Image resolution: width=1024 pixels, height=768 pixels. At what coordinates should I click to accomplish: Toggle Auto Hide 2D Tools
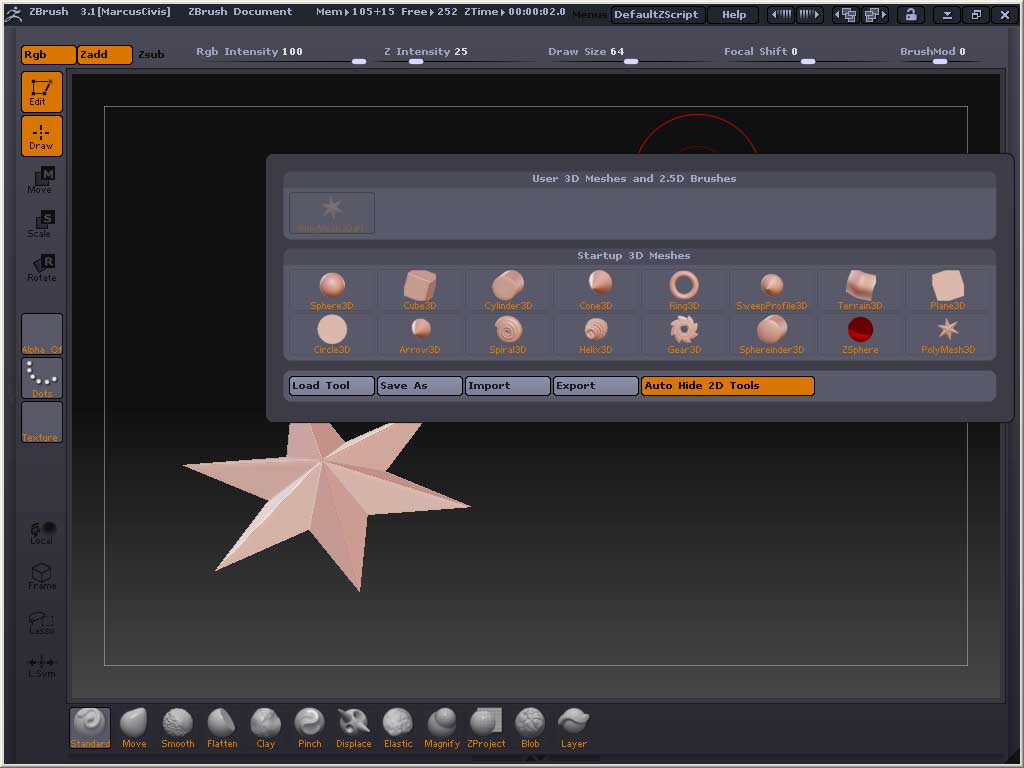pyautogui.click(x=728, y=386)
